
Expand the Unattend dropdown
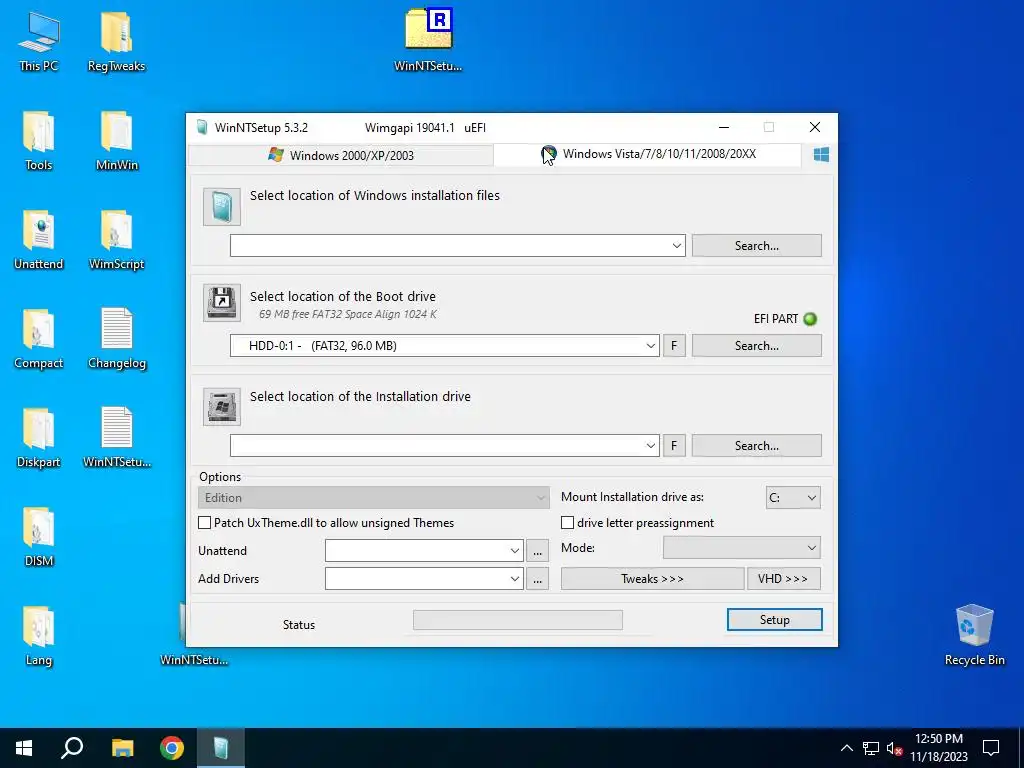(515, 551)
